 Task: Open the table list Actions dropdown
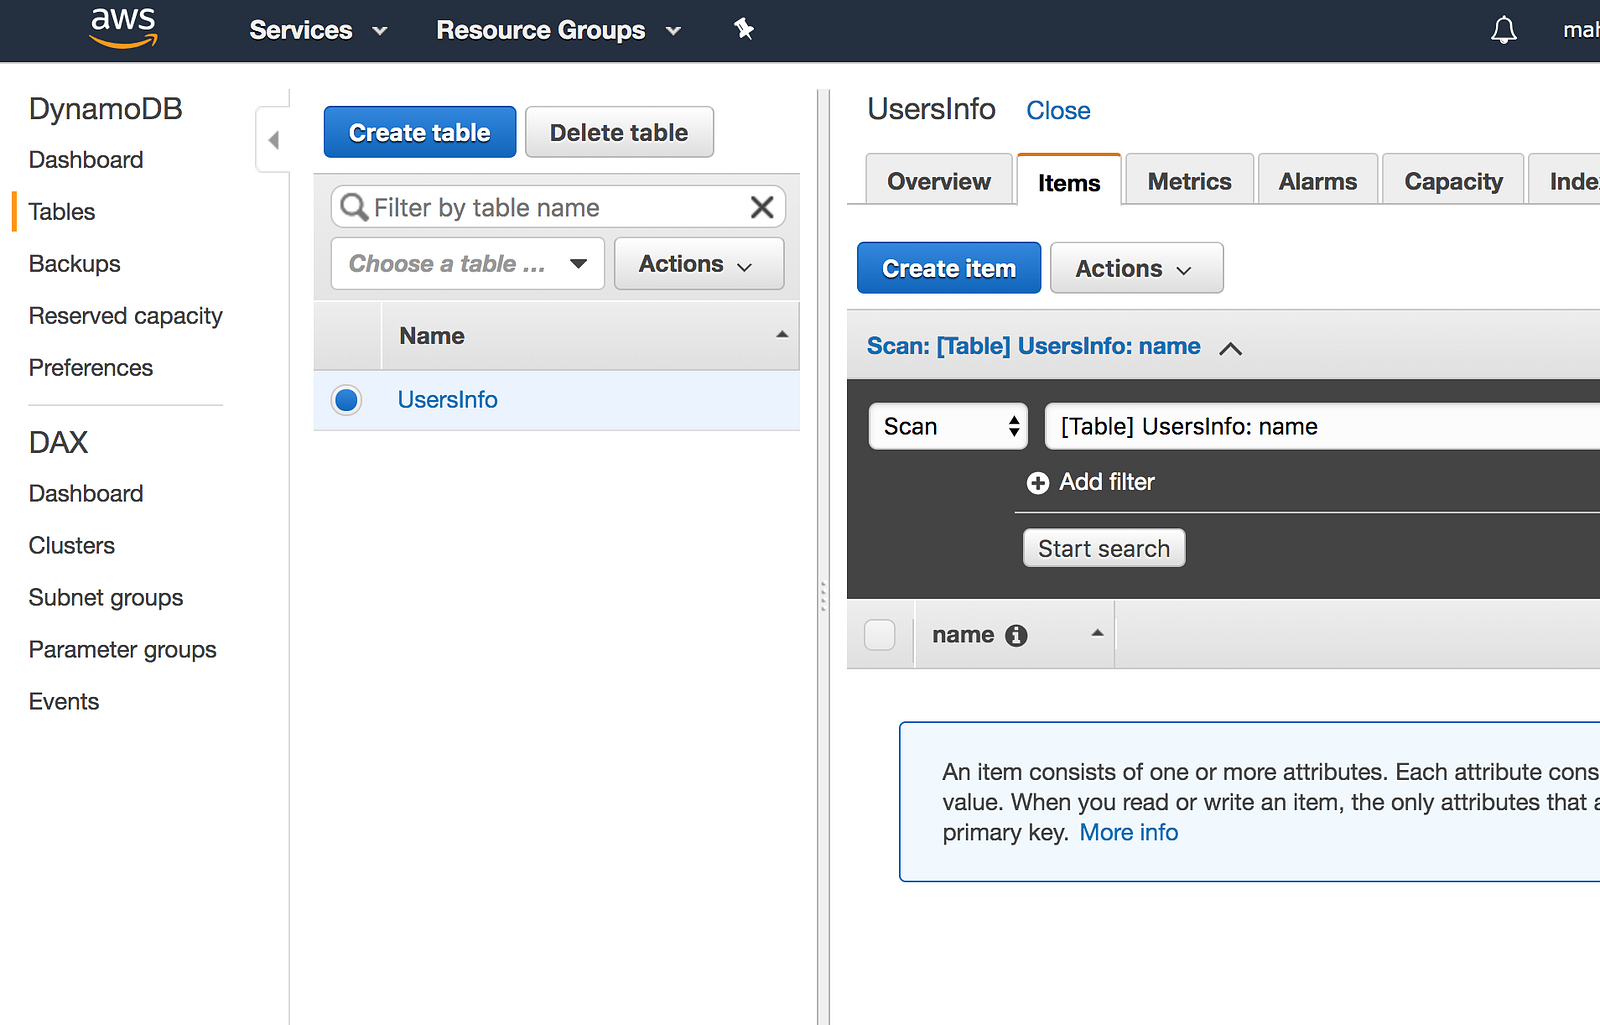[699, 264]
